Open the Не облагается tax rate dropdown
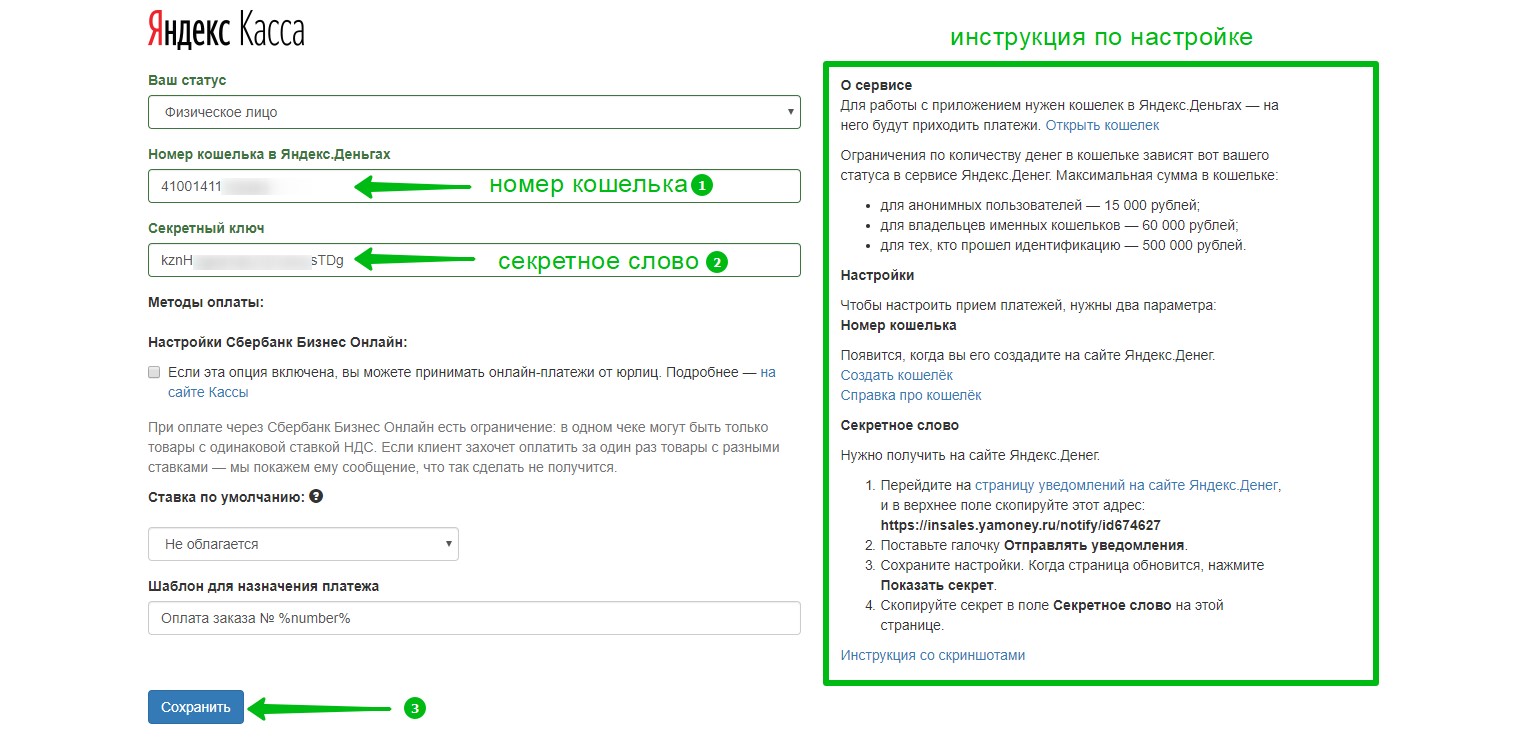The image size is (1528, 742). pos(303,544)
